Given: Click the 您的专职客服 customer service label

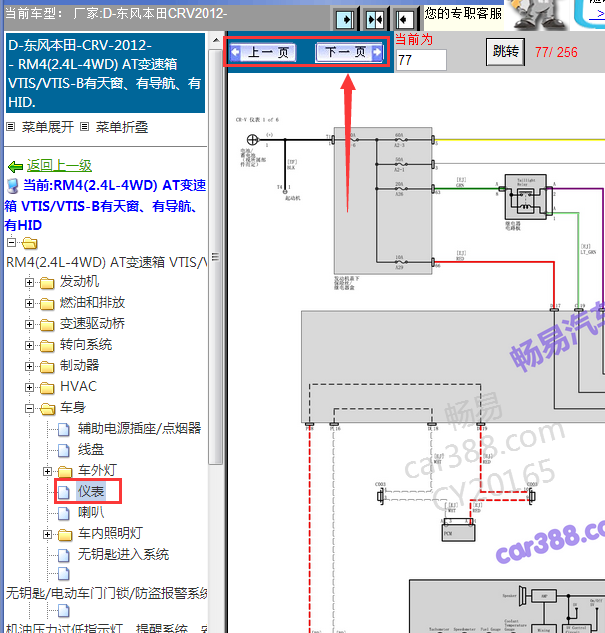Looking at the screenshot, I should click(463, 14).
